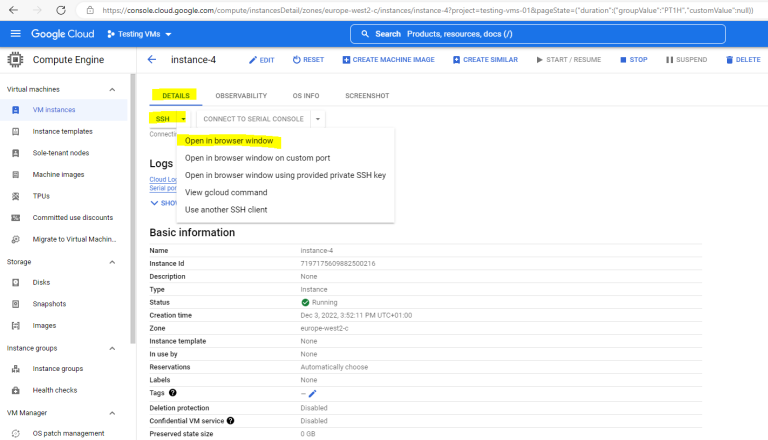768x440 pixels.
Task: Click the Machine images icon
Action: tap(16, 175)
